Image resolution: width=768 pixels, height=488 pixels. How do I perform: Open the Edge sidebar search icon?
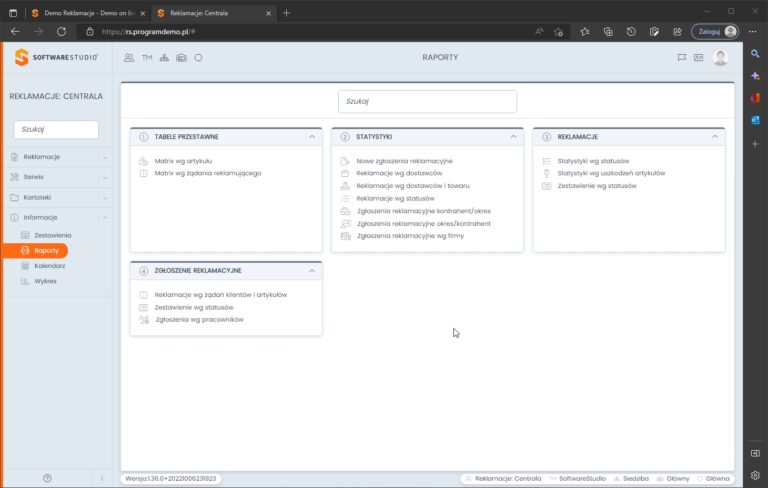755,54
